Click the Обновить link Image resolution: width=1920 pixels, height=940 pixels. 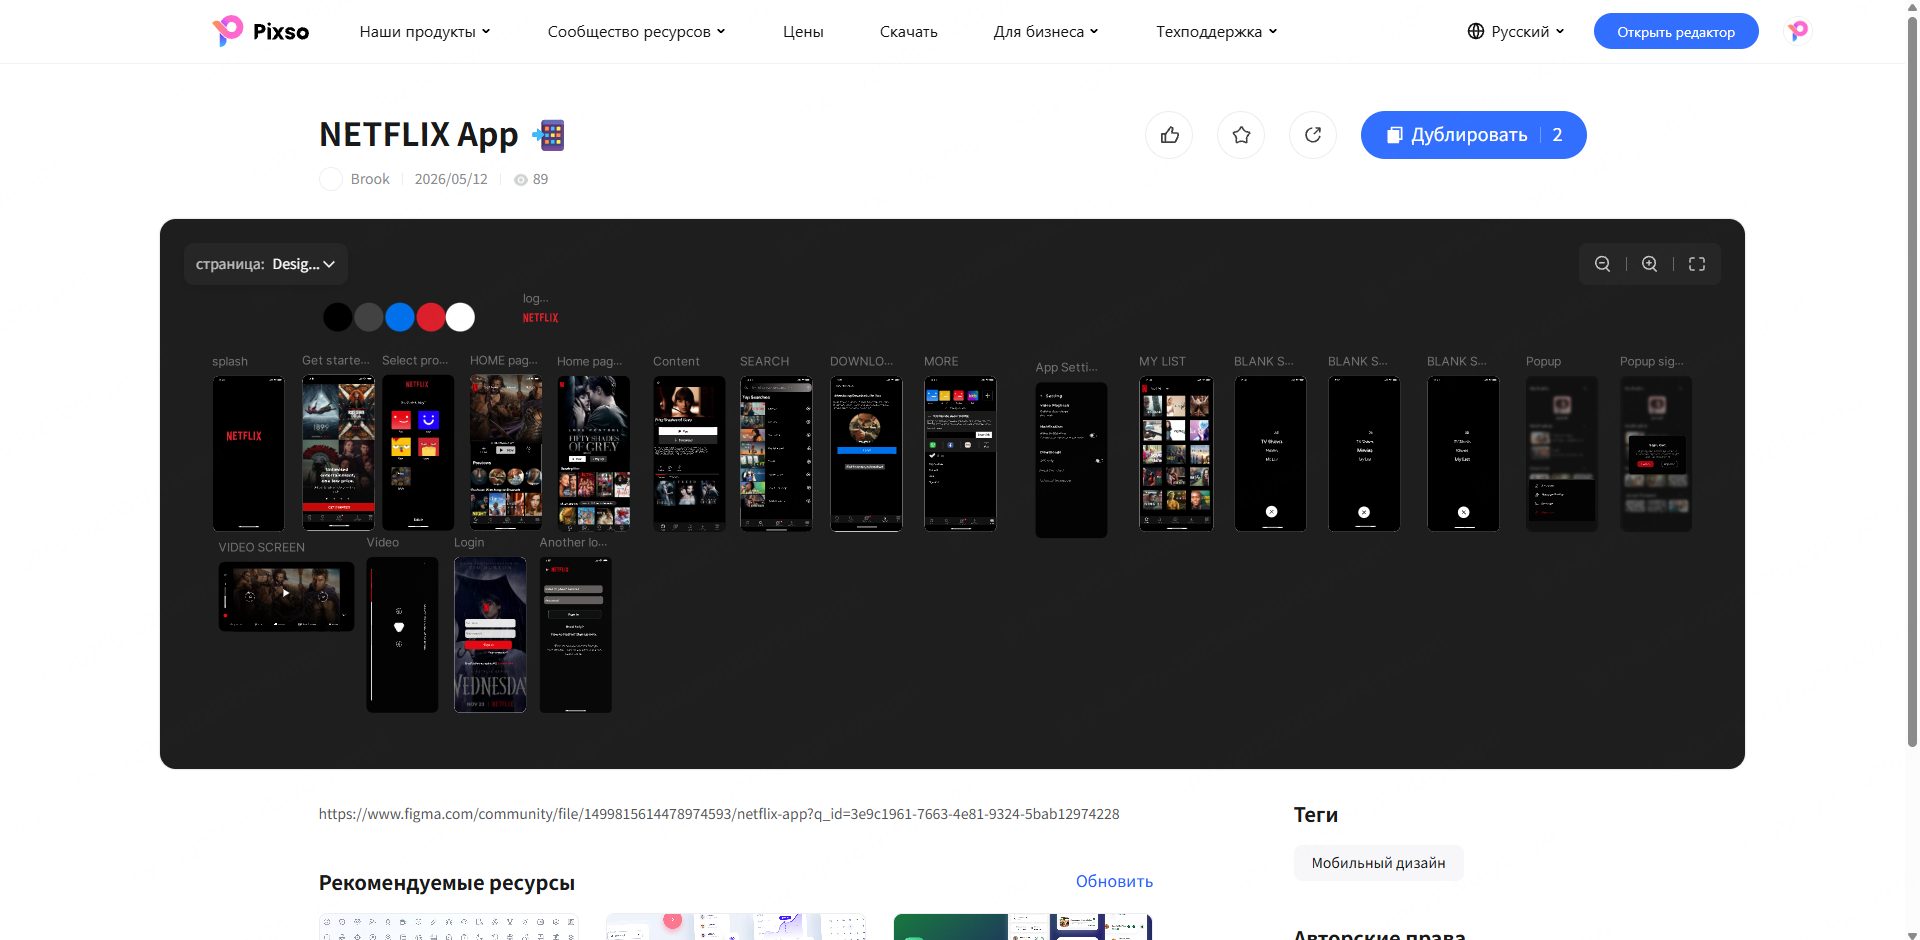1114,881
